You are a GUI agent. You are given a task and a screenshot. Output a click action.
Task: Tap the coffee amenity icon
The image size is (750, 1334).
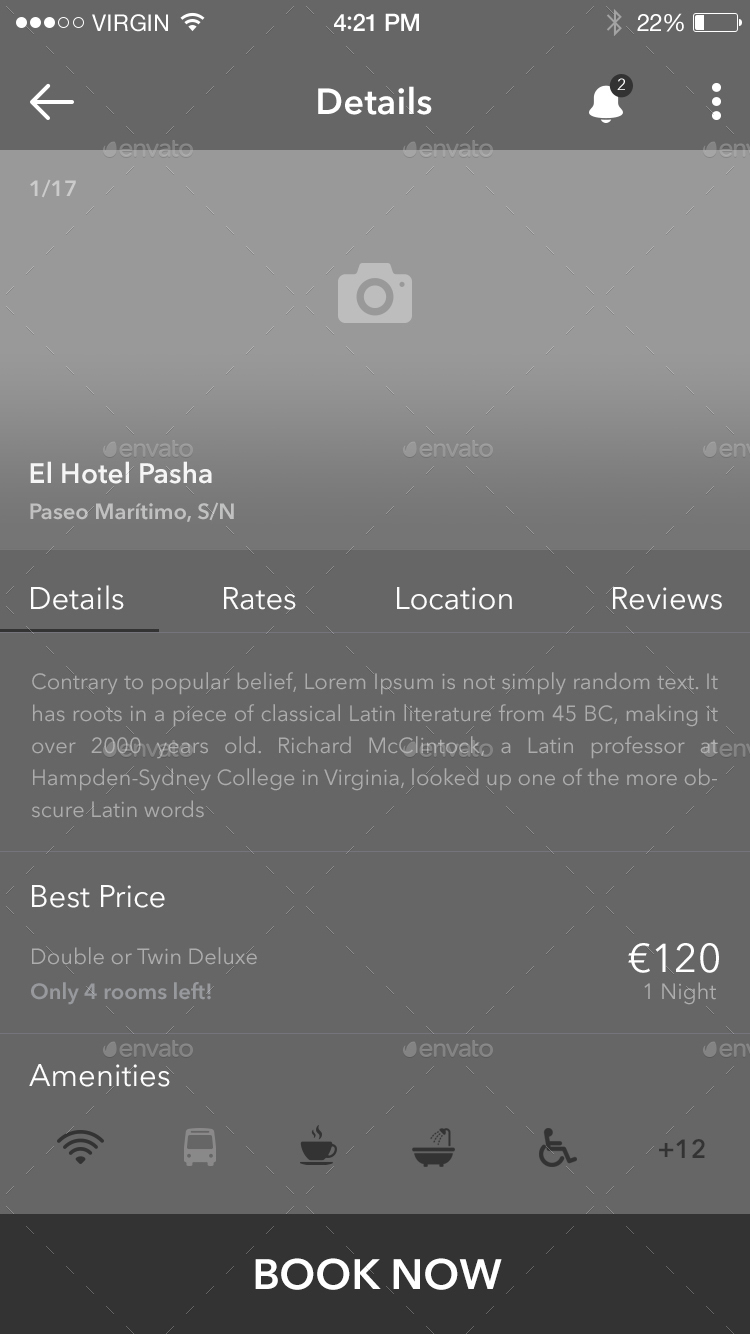316,1148
